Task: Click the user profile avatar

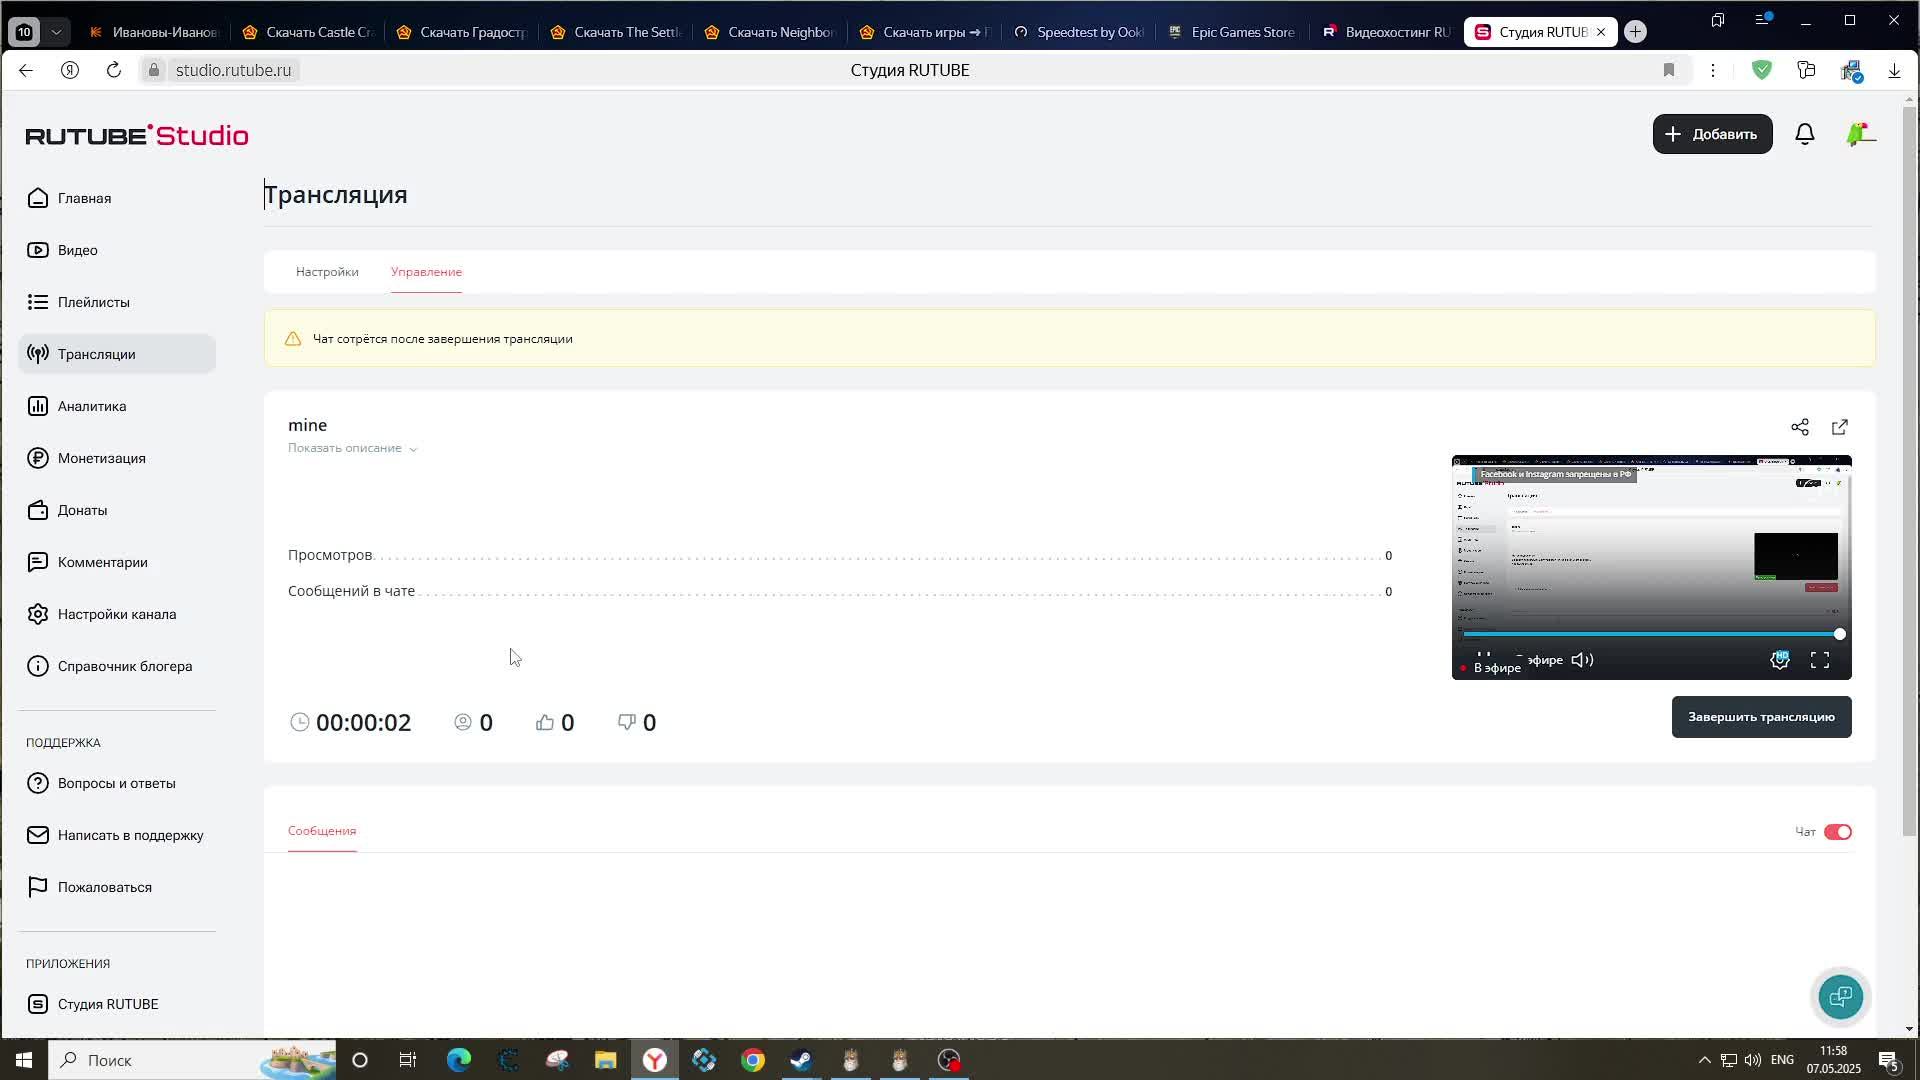Action: pyautogui.click(x=1859, y=134)
